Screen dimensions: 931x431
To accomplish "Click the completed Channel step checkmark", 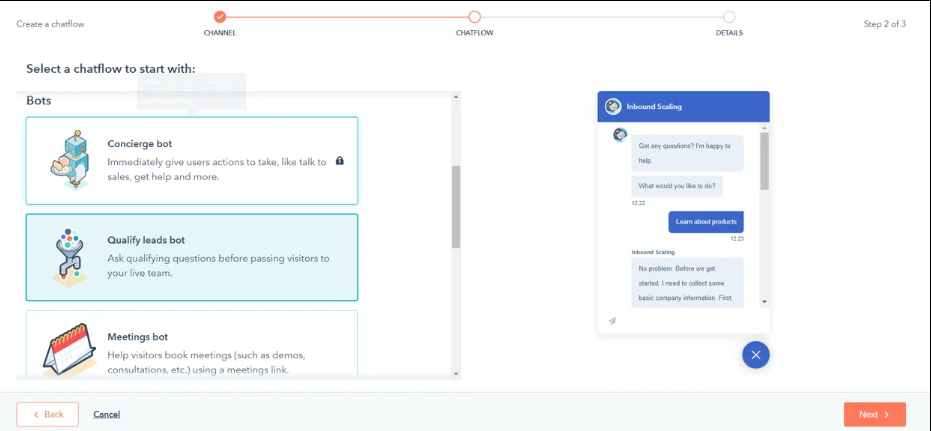I will 220,17.
